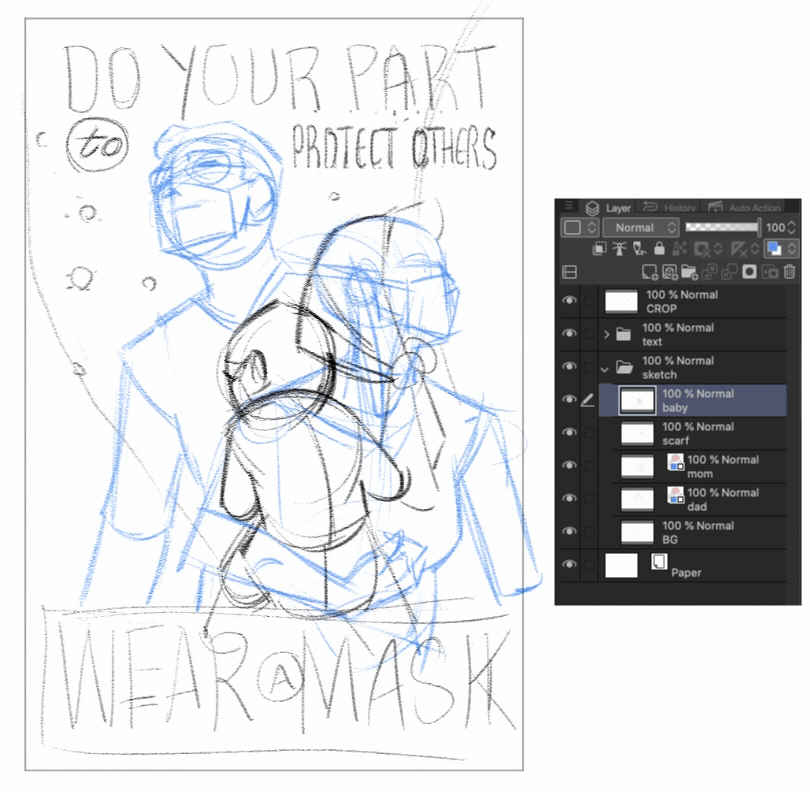Tick the checkbox beside BG layer
Screen dimensions: 810x792
pos(589,532)
